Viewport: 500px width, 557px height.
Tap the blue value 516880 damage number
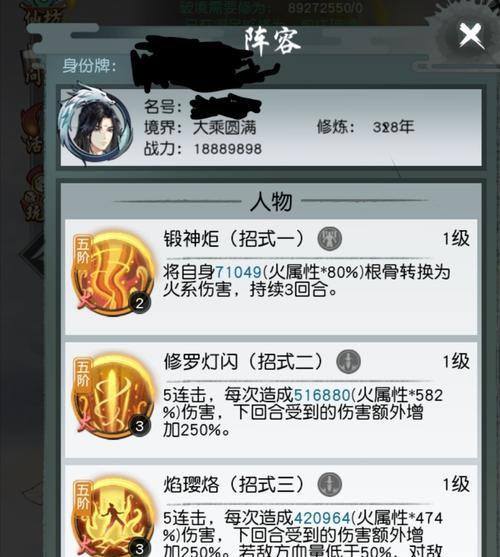(x=322, y=395)
